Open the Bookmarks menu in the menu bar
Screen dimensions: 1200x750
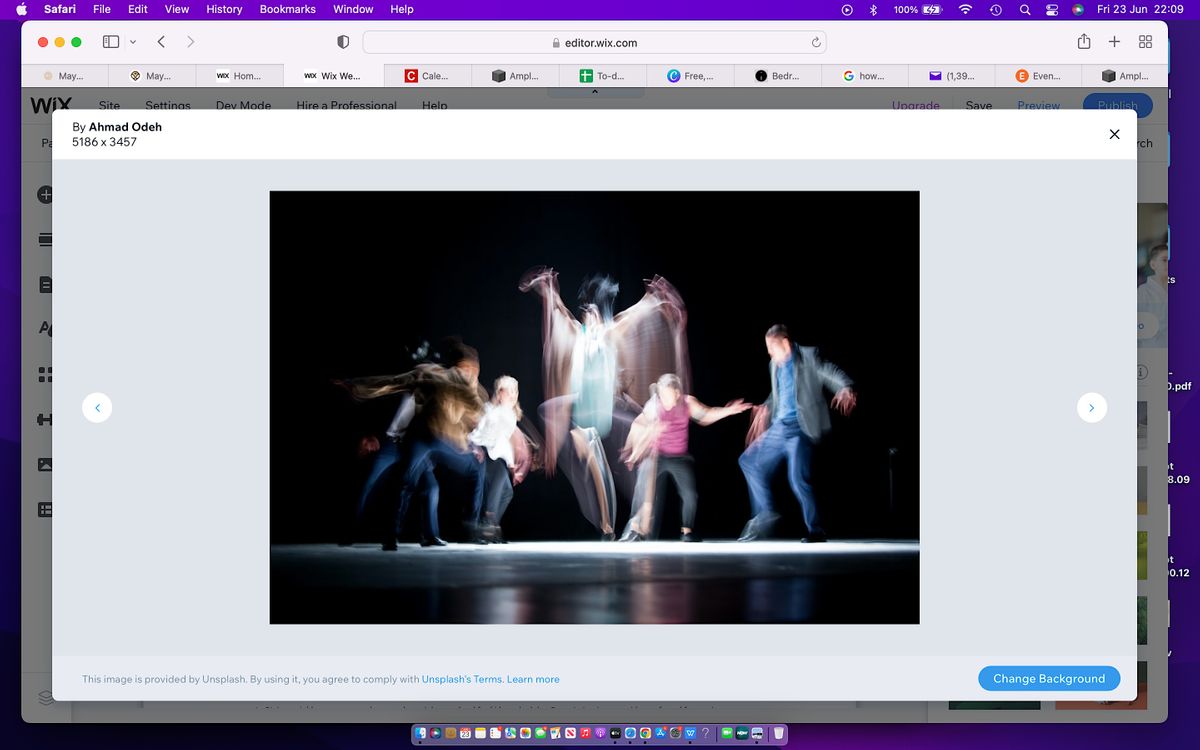287,9
